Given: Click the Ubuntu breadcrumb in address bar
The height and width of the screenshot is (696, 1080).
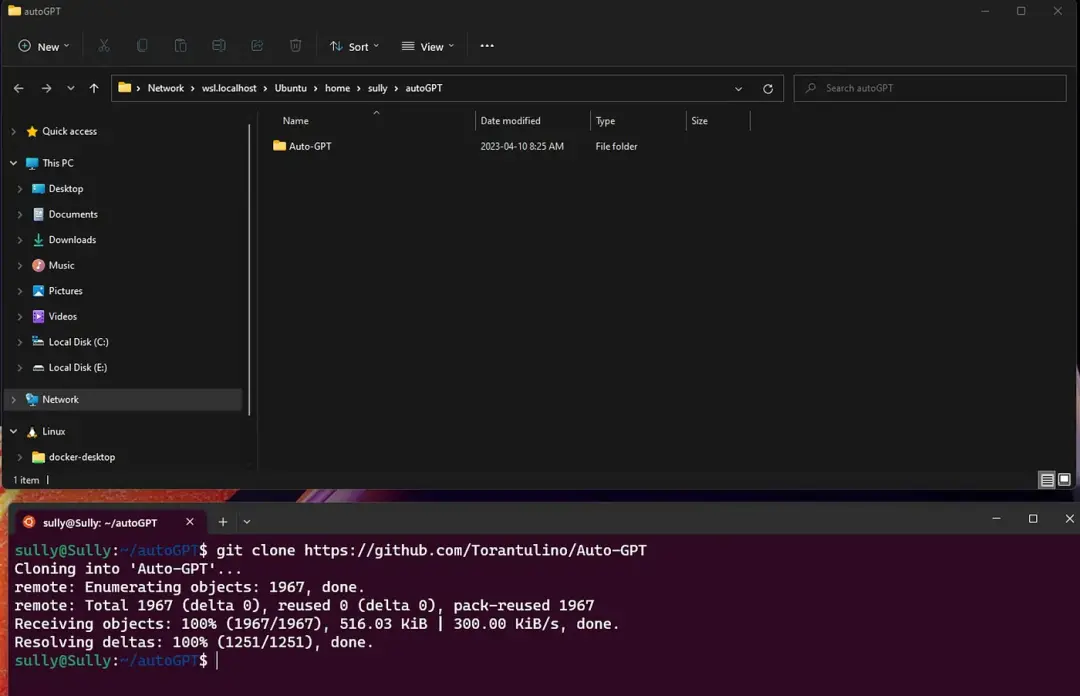Looking at the screenshot, I should (290, 88).
